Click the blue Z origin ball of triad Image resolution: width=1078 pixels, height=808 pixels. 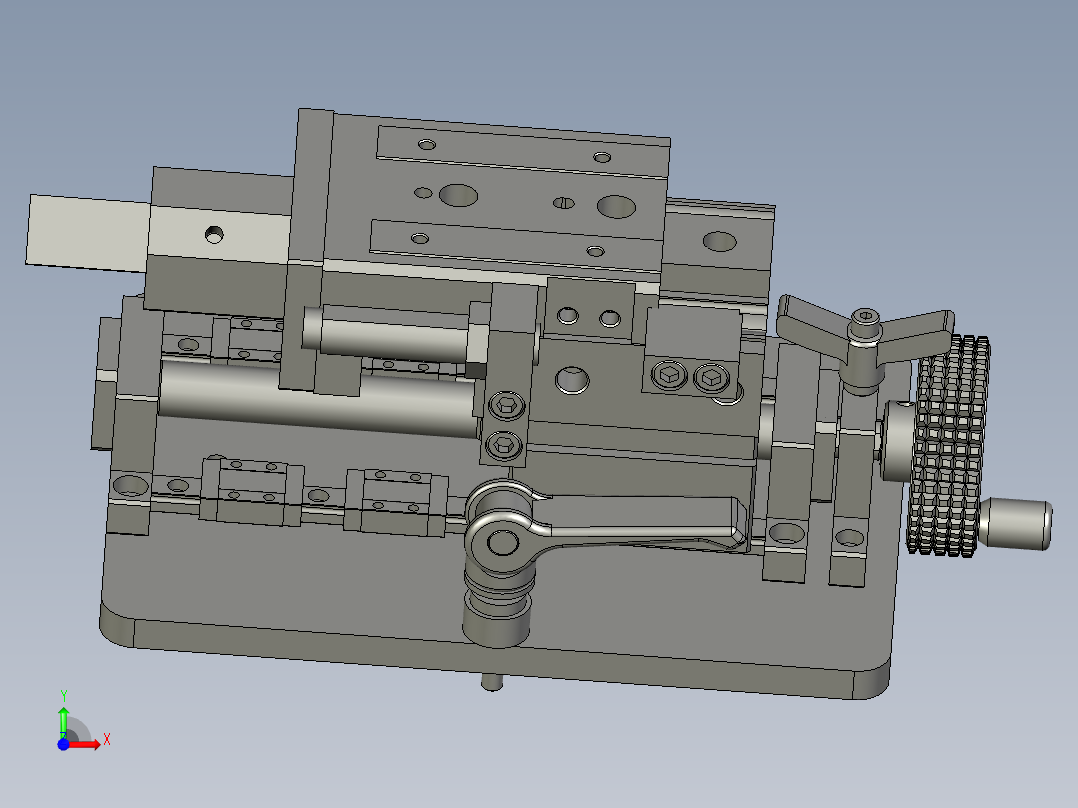[x=63, y=744]
